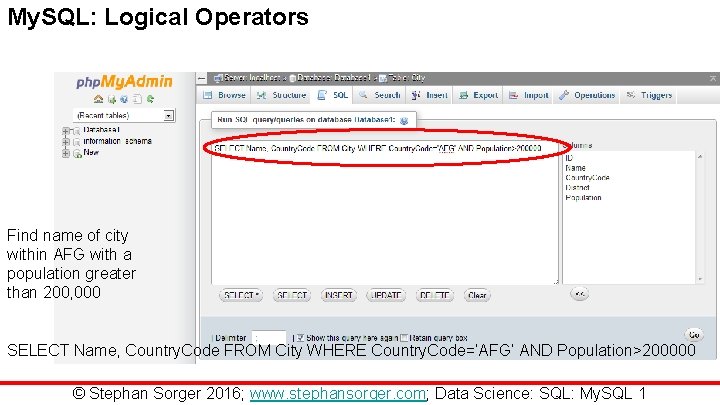720x405 pixels.
Task: Click the Database1 tree database icon
Action: 76,131
